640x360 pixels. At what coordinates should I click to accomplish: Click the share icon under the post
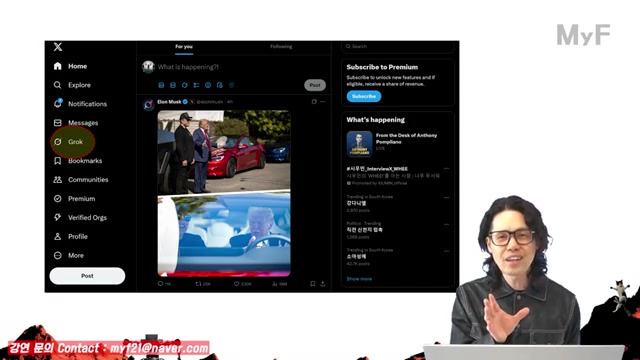322,284
